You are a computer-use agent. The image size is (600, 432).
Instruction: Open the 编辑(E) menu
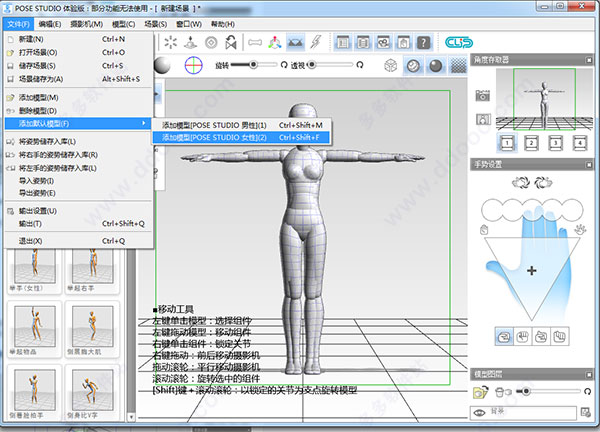50,24
